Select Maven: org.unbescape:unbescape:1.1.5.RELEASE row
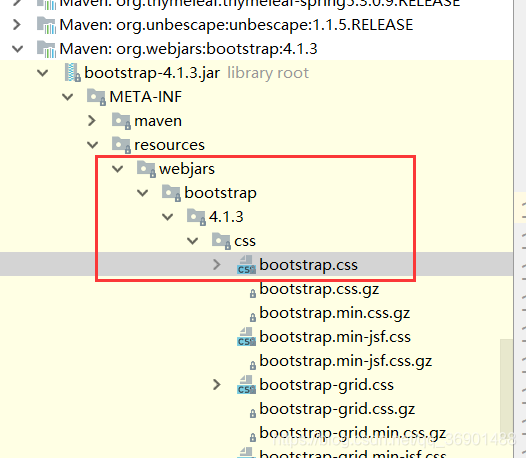Image resolution: width=526 pixels, height=458 pixels. pyautogui.click(x=256, y=25)
